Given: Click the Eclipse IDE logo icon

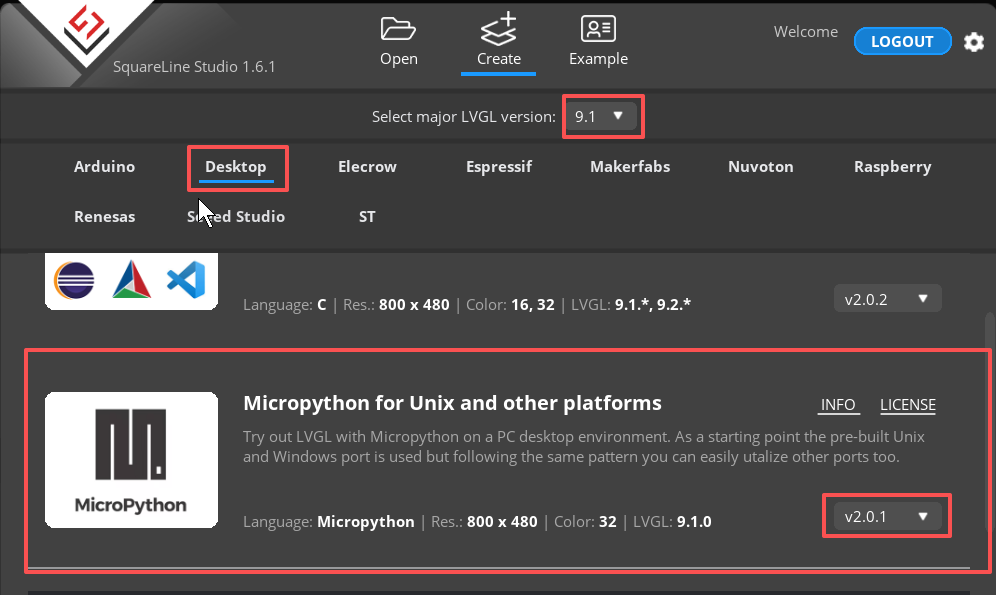Looking at the screenshot, I should pyautogui.click(x=74, y=280).
